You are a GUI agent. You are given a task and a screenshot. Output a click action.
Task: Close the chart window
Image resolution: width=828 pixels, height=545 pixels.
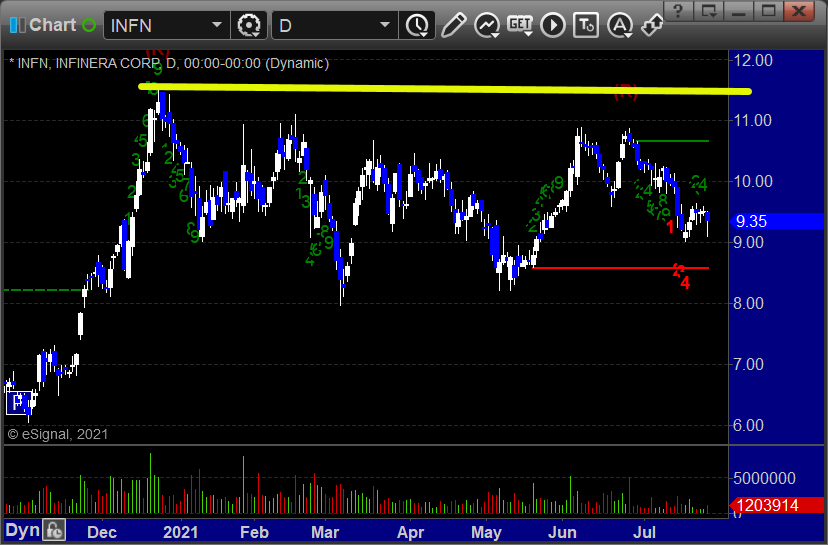(x=799, y=11)
